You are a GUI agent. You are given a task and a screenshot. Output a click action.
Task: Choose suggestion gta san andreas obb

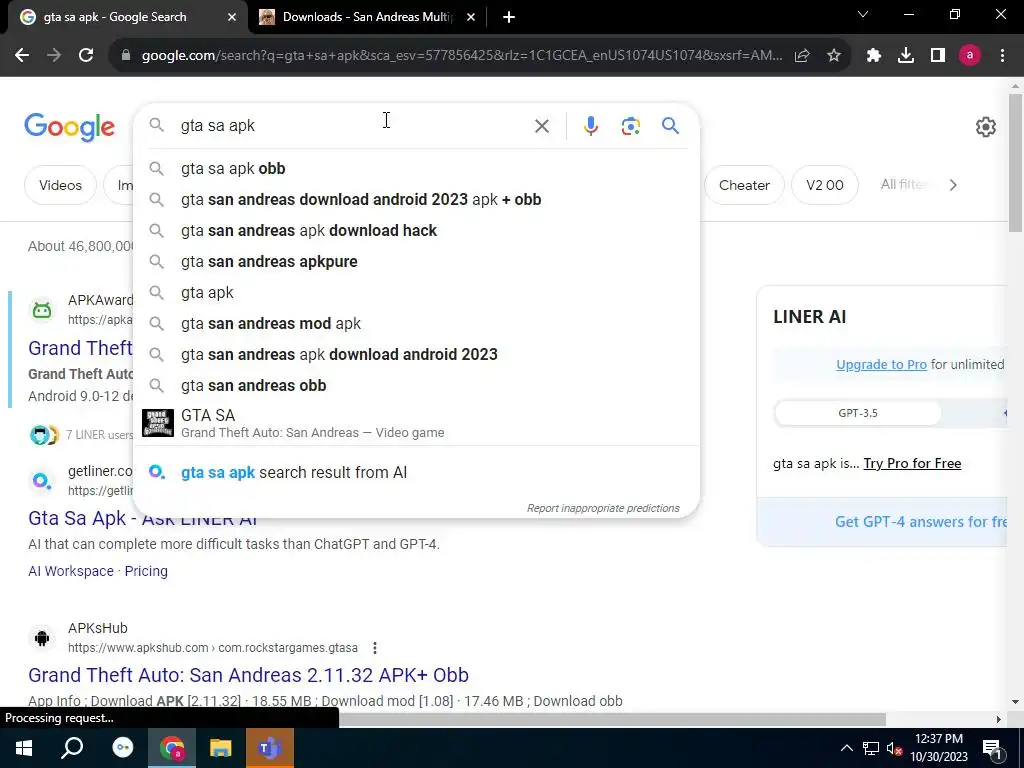416,386
